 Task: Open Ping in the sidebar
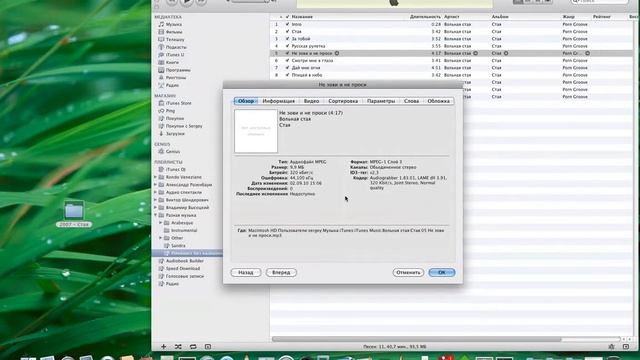click(170, 111)
